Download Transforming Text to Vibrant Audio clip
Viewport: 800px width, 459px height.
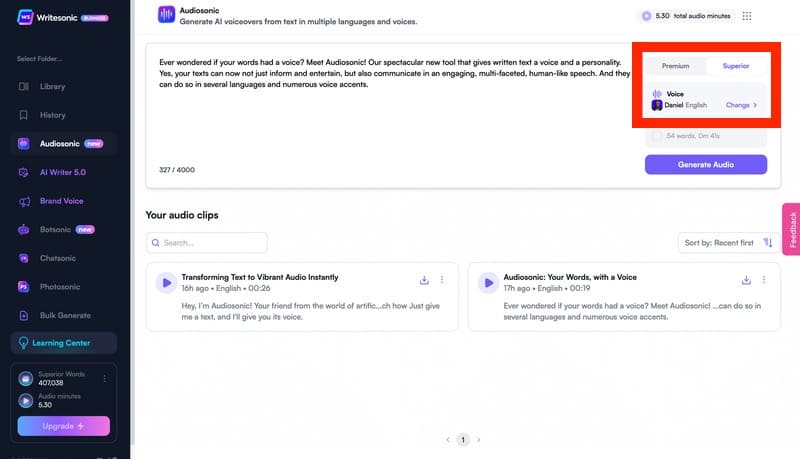tap(424, 280)
